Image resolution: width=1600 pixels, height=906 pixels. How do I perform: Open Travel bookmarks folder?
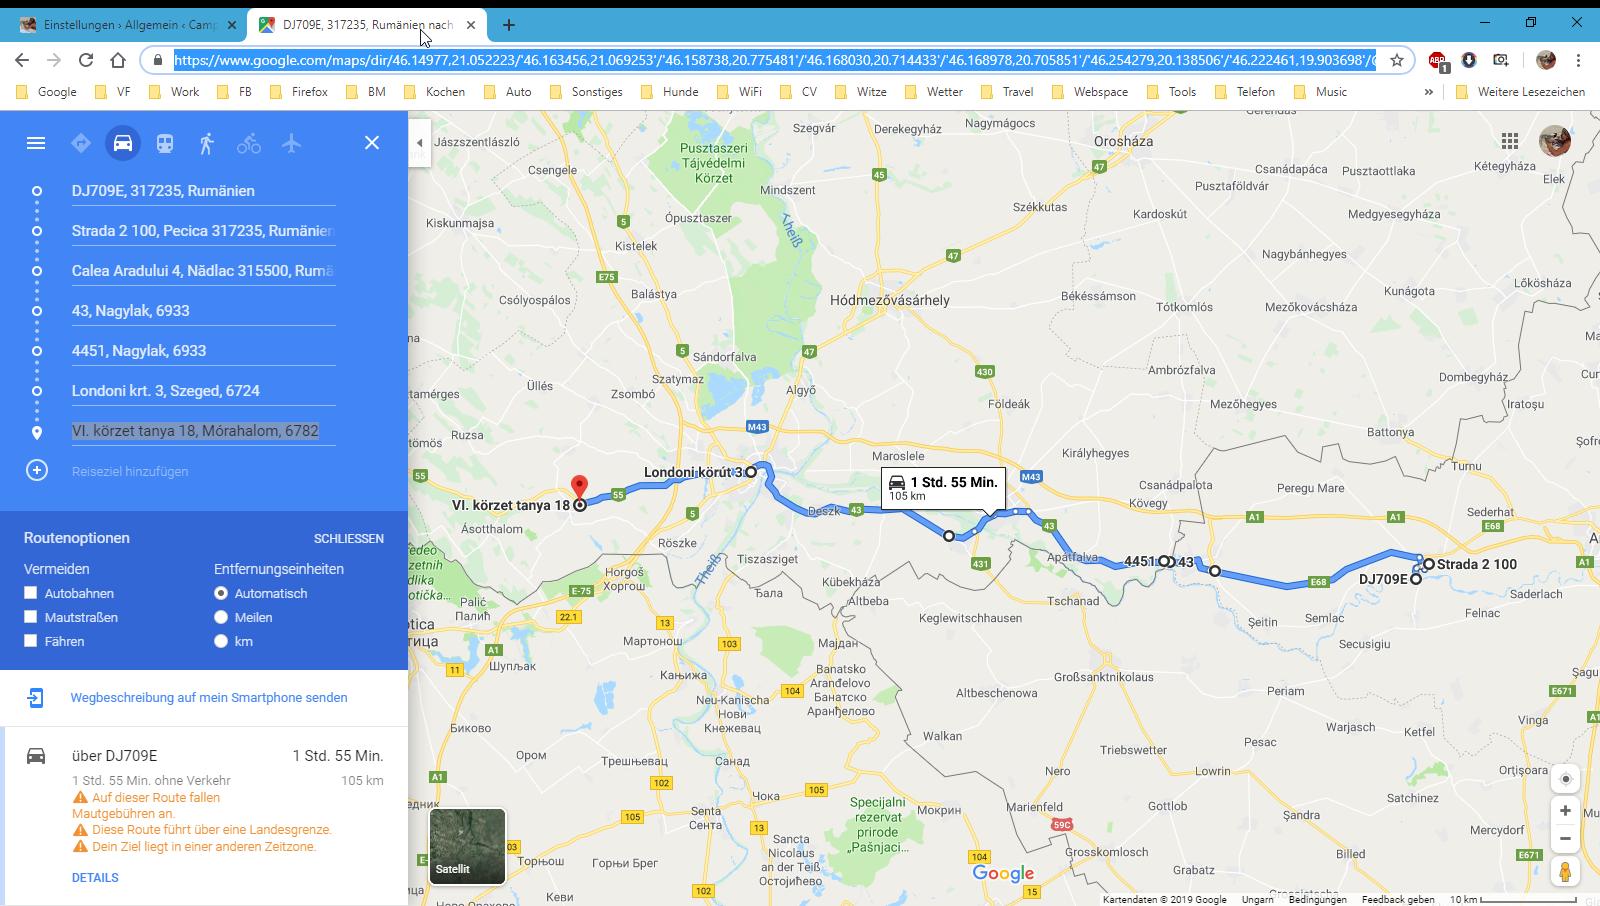click(x=1007, y=92)
